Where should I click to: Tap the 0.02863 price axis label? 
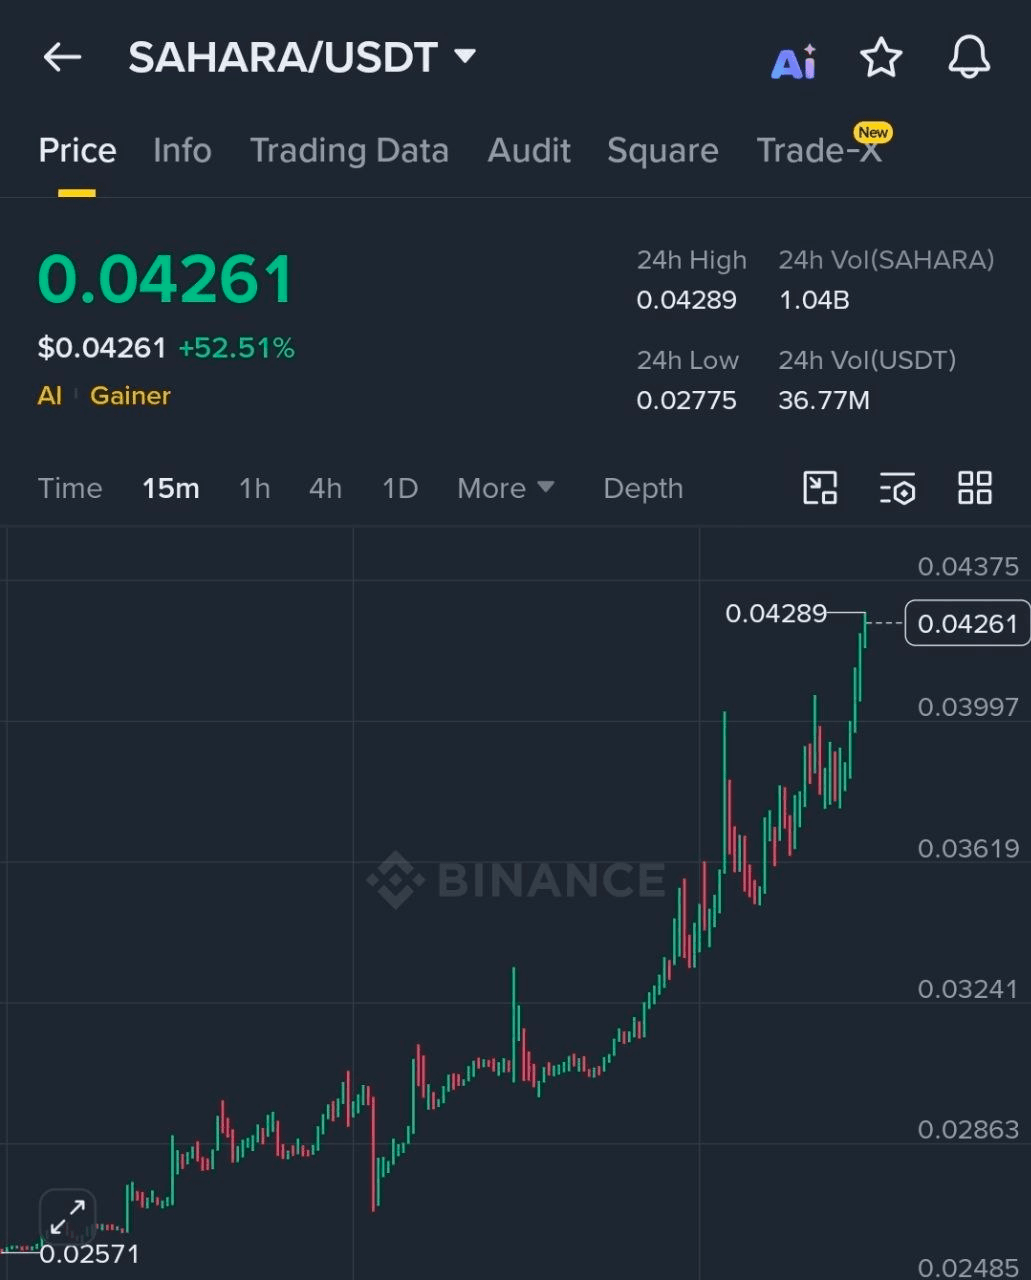[x=968, y=1130]
